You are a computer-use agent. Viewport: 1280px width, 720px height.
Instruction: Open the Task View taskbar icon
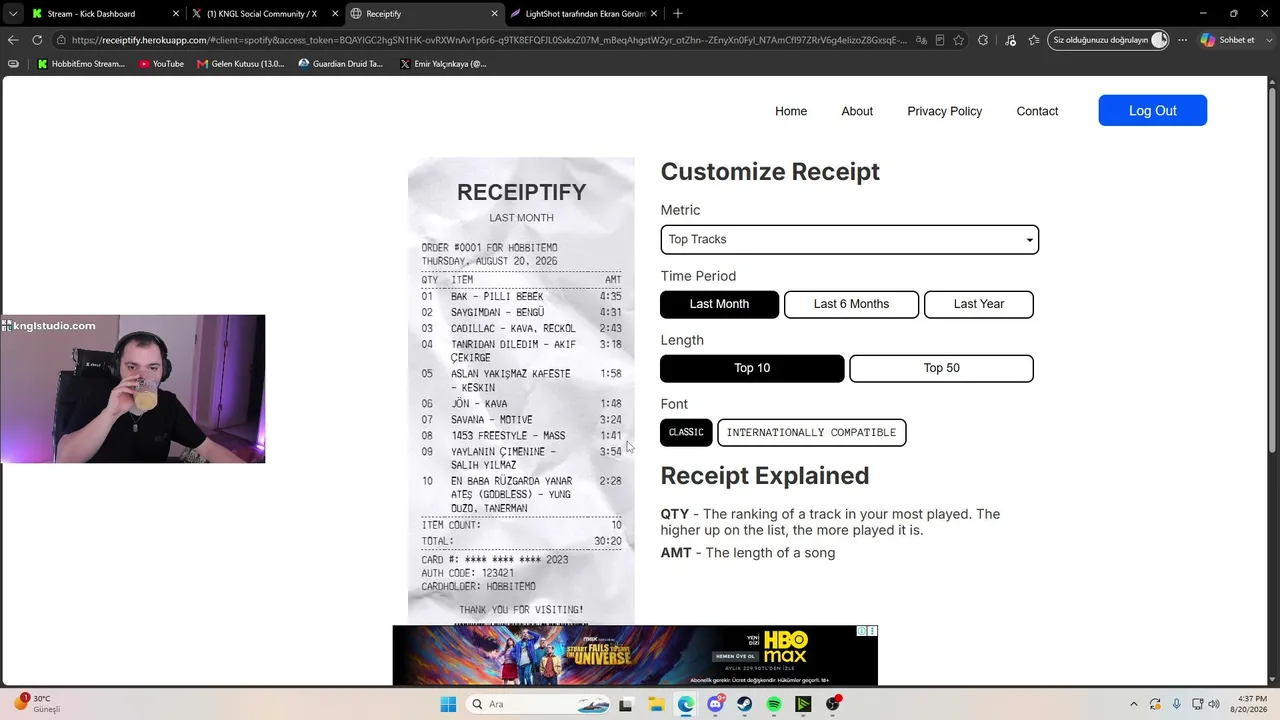[x=626, y=704]
